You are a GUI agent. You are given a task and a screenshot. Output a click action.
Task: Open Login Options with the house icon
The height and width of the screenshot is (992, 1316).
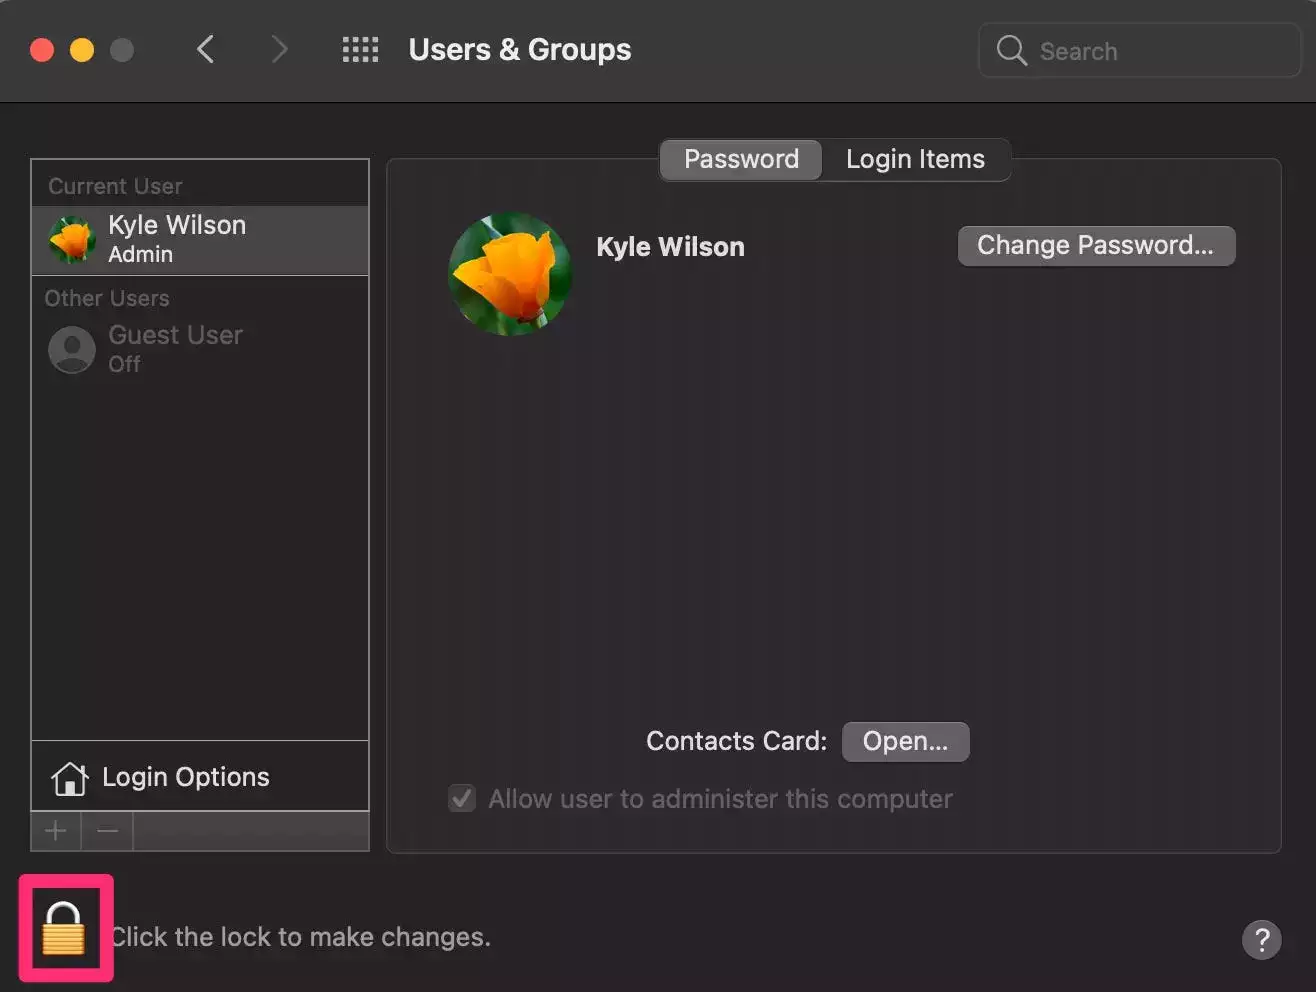(x=70, y=778)
